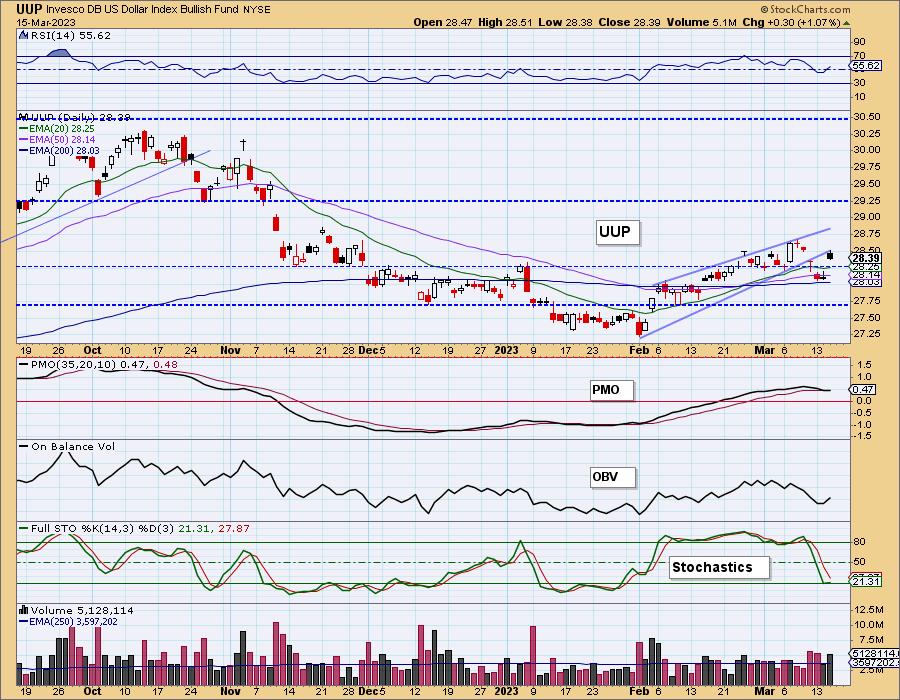Click the purple EMA(50) legend line swatch
Image resolution: width=900 pixels, height=700 pixels.
pos(24,139)
